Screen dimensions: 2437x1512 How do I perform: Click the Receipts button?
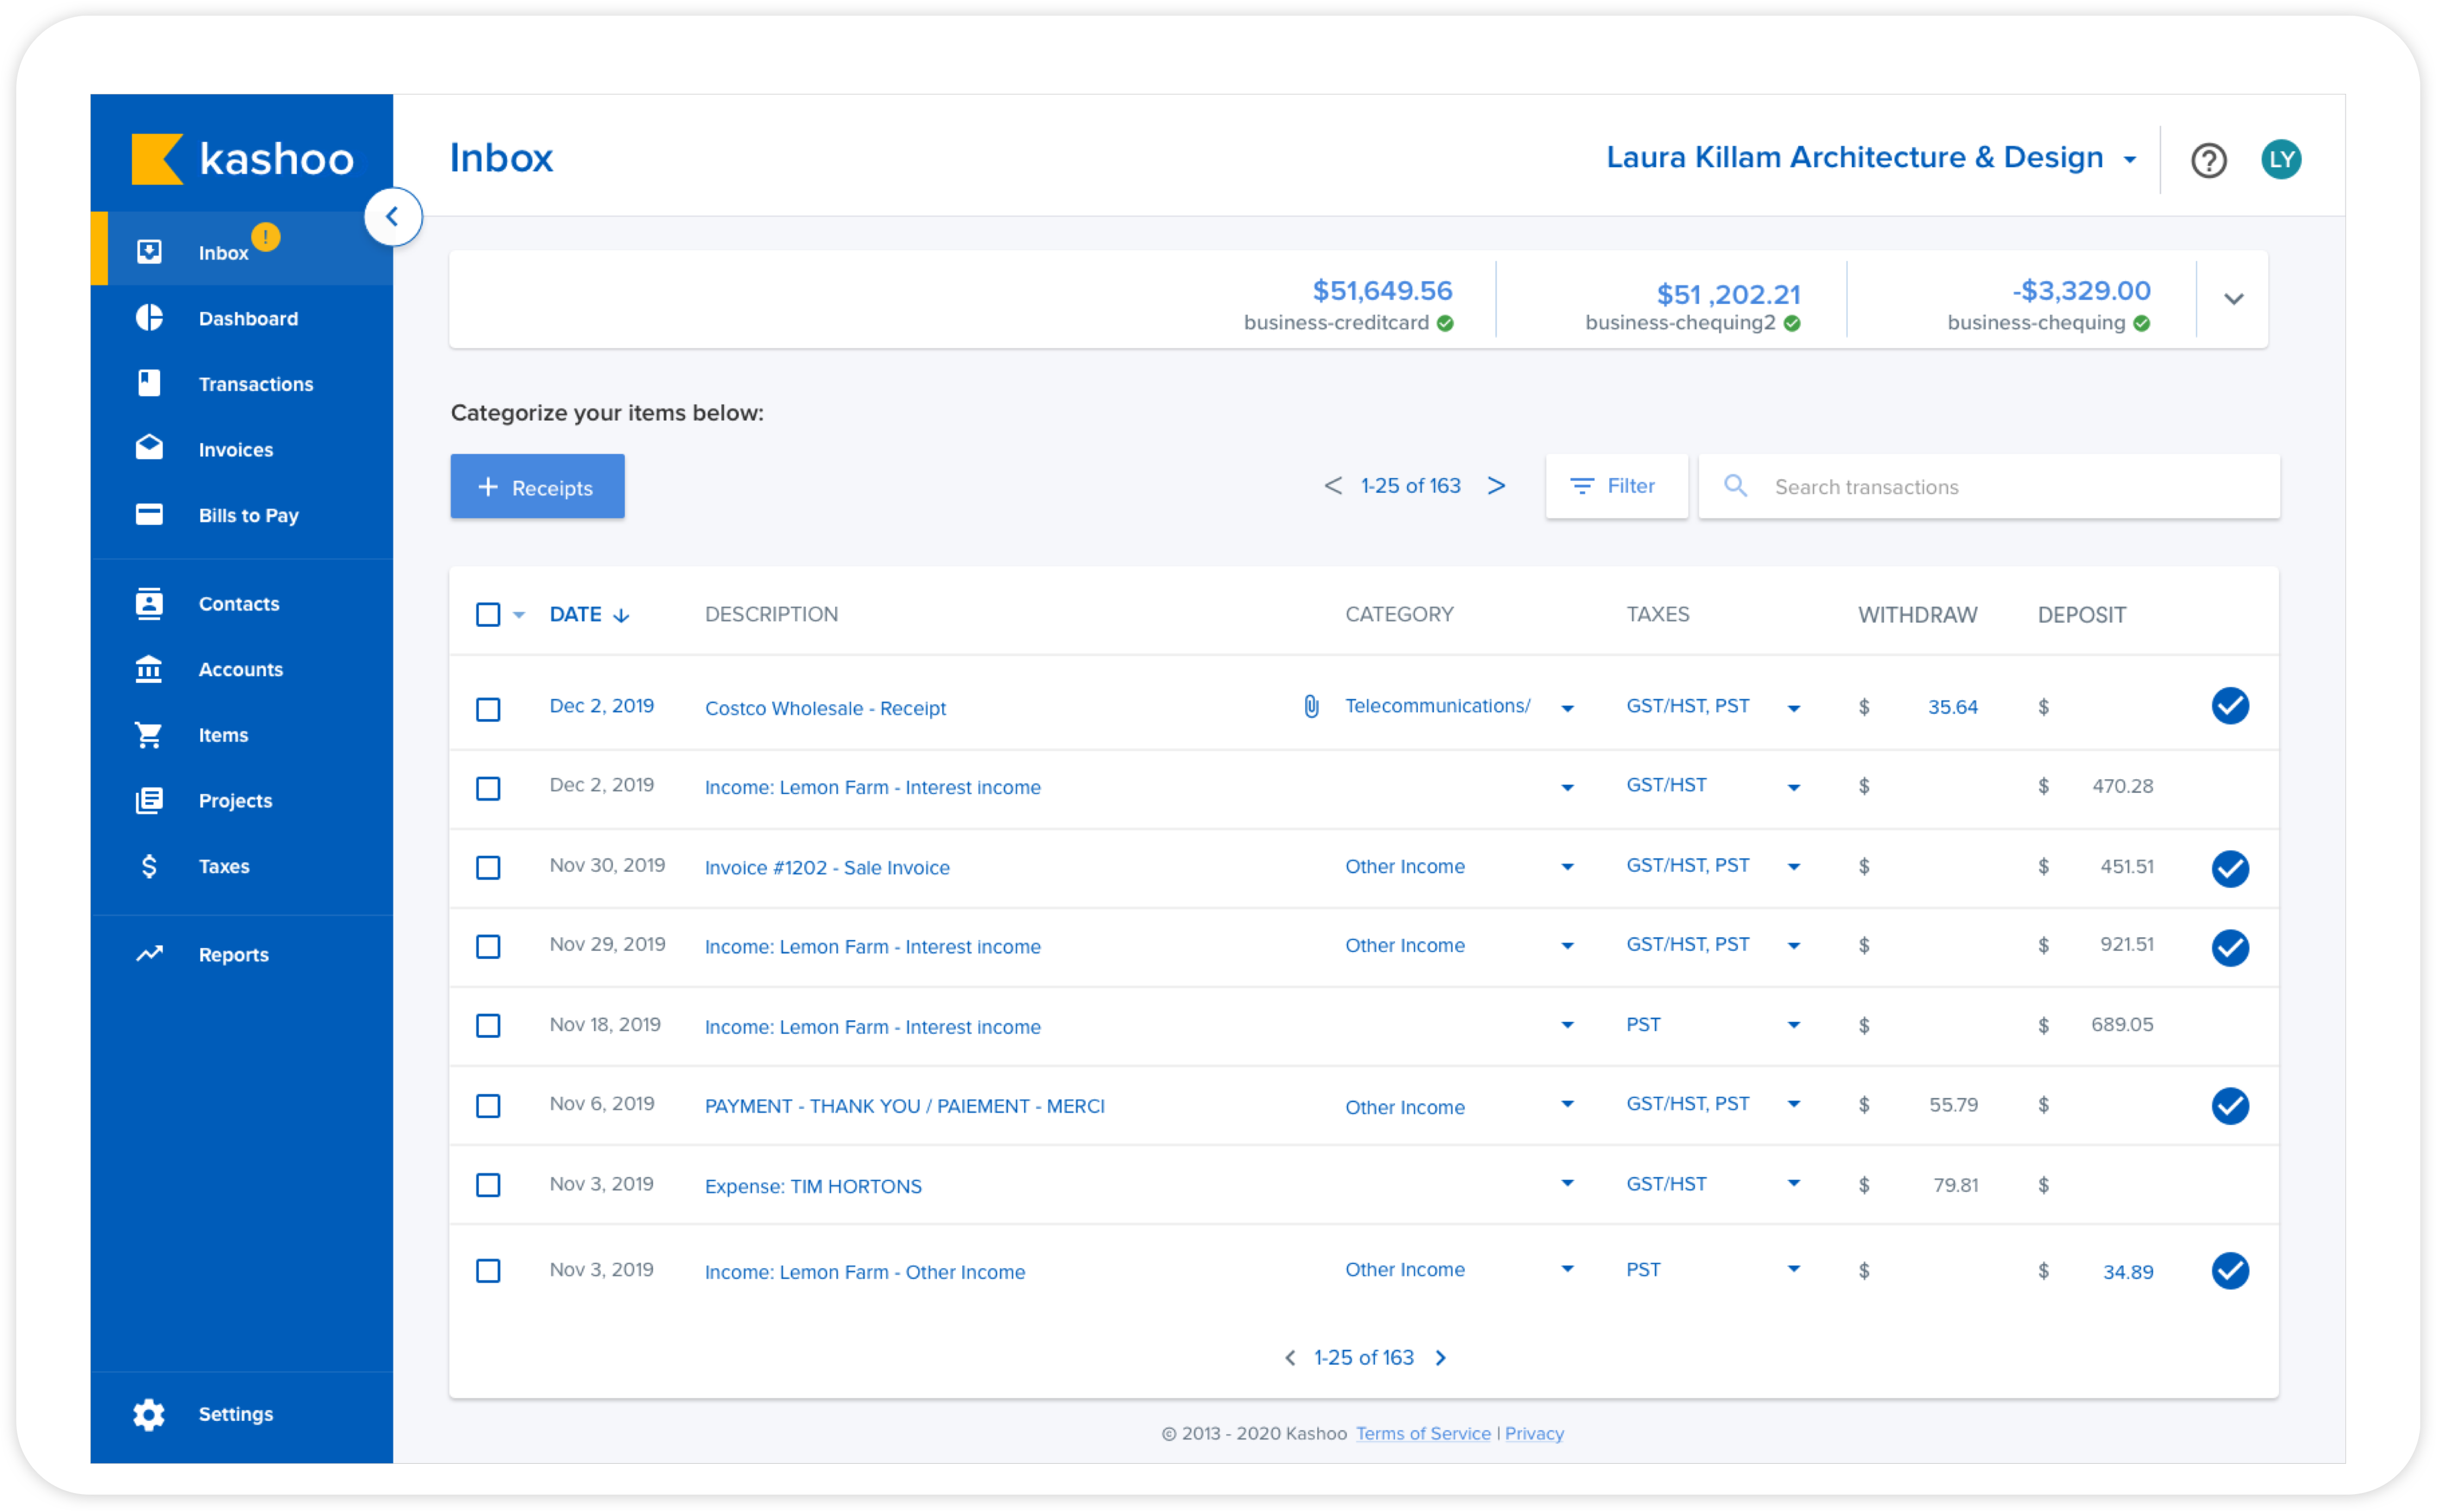(537, 487)
